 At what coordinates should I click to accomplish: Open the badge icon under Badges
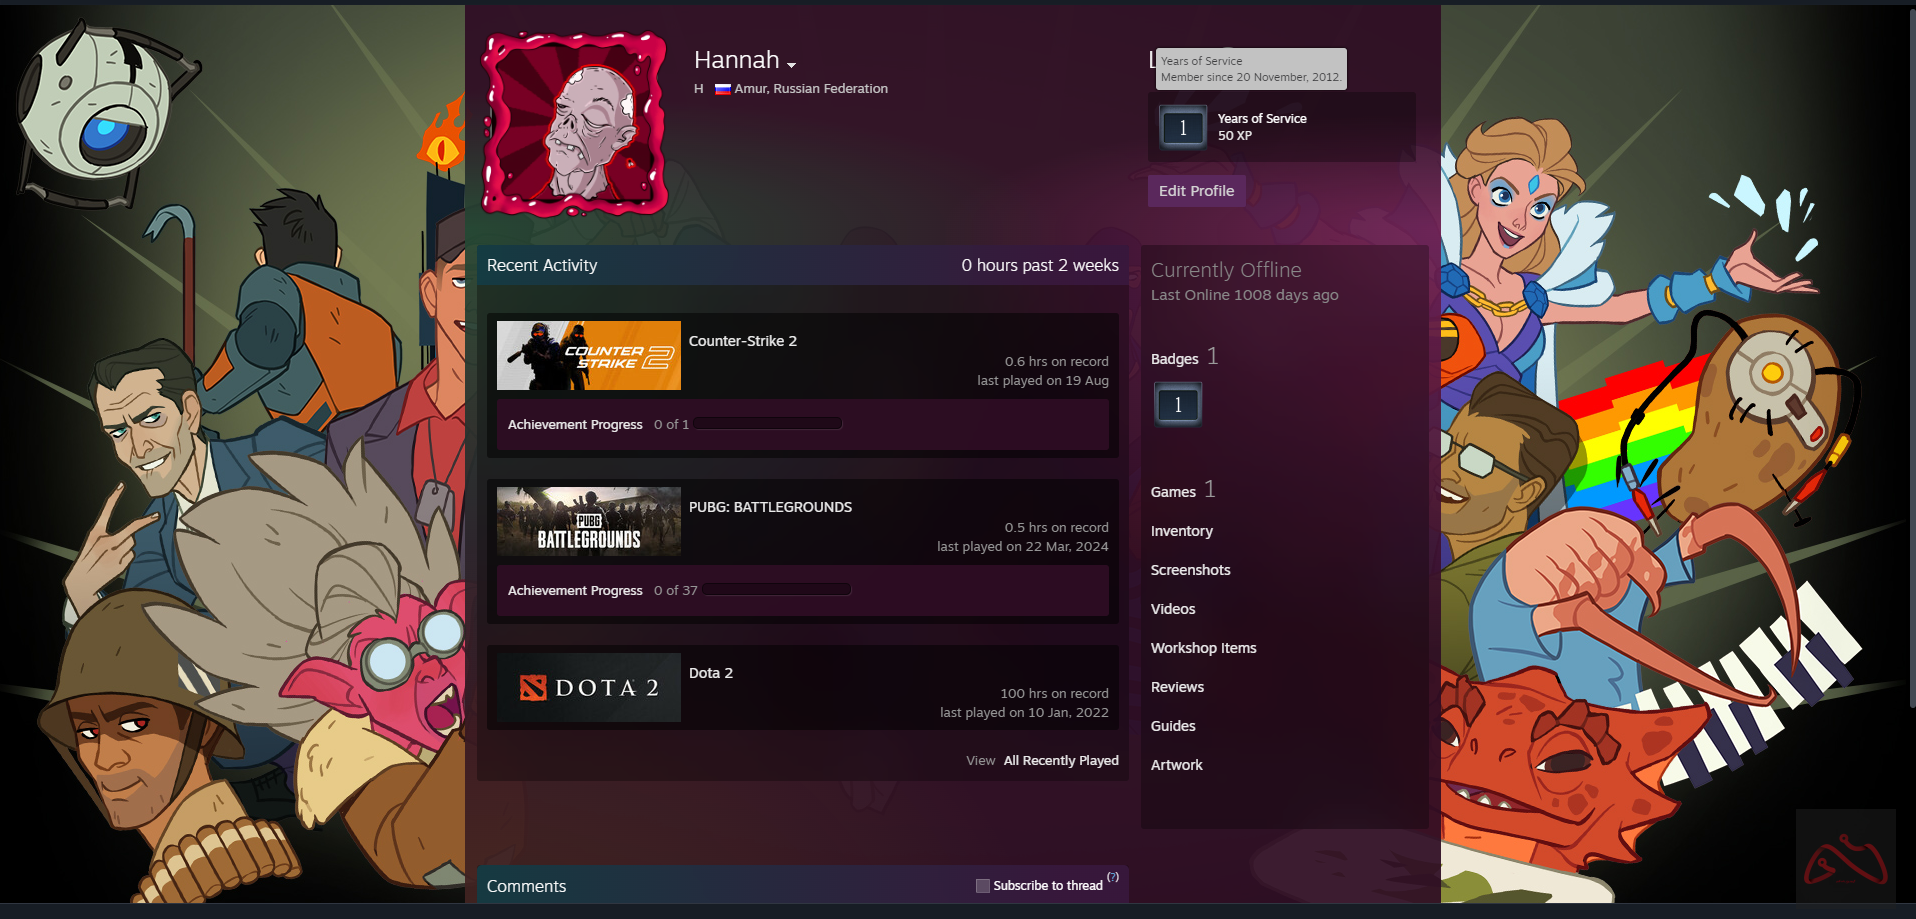pyautogui.click(x=1178, y=405)
